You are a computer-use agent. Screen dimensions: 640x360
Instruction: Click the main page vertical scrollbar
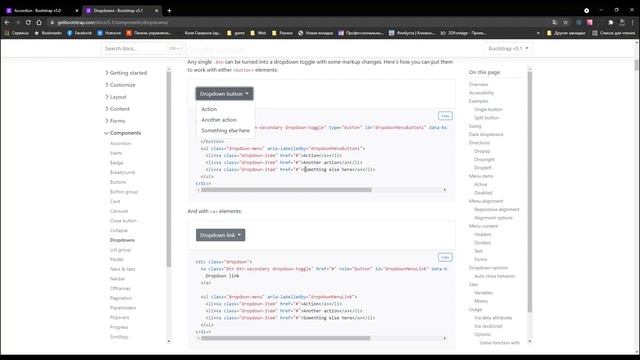636,64
